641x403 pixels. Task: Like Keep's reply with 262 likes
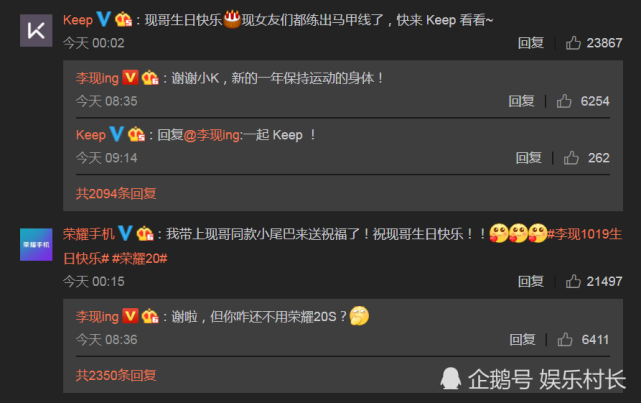point(571,158)
